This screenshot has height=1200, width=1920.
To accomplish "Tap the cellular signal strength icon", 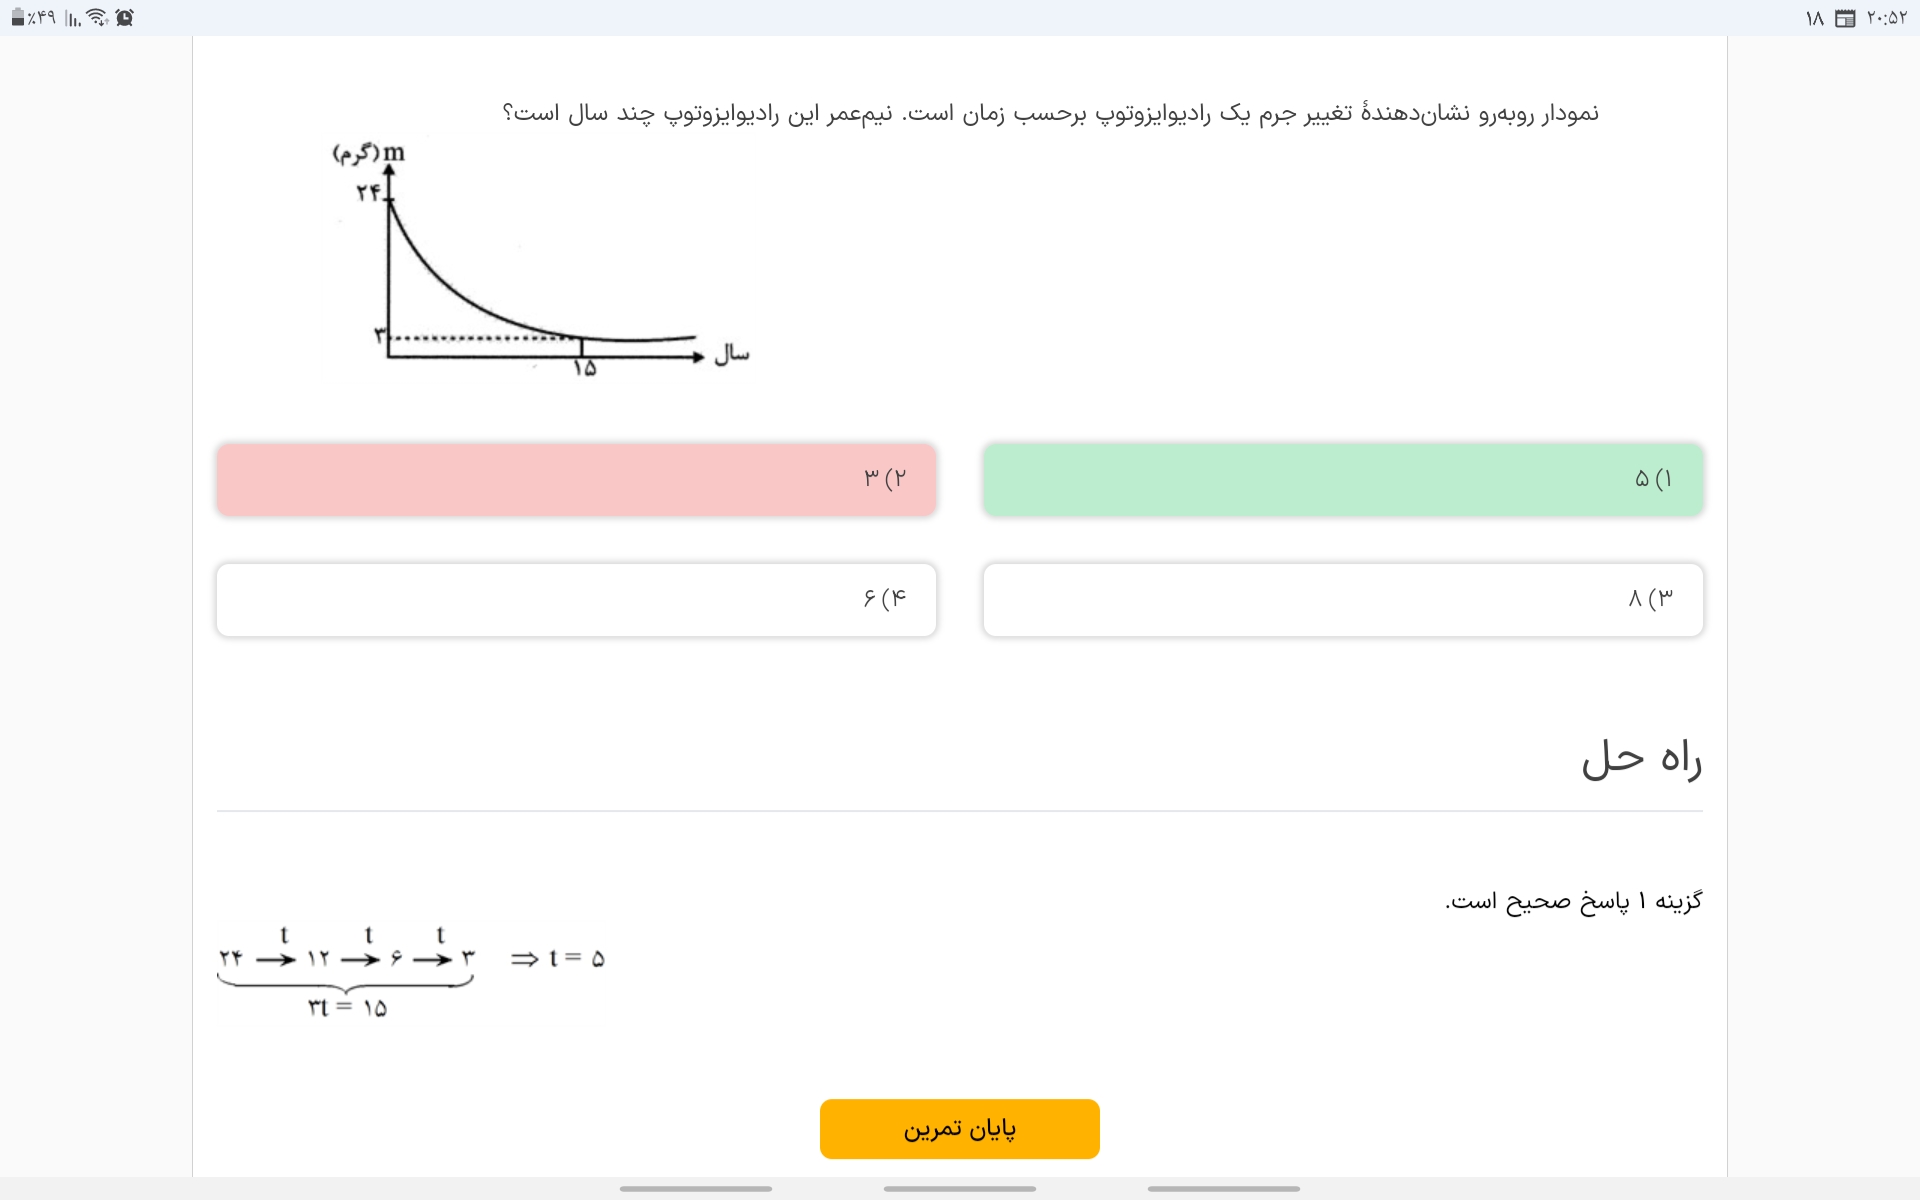I will 73,18.
